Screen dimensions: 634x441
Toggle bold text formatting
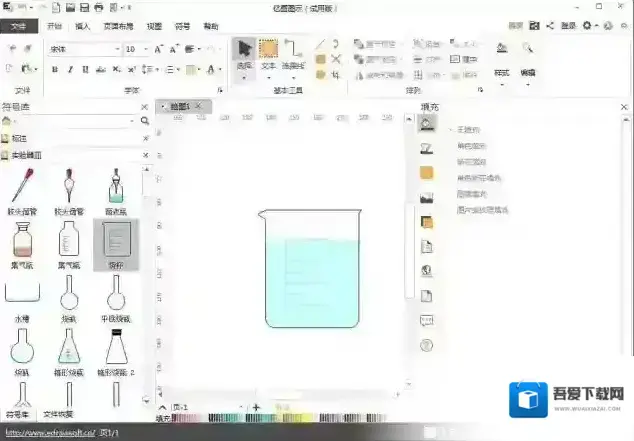(x=54, y=69)
